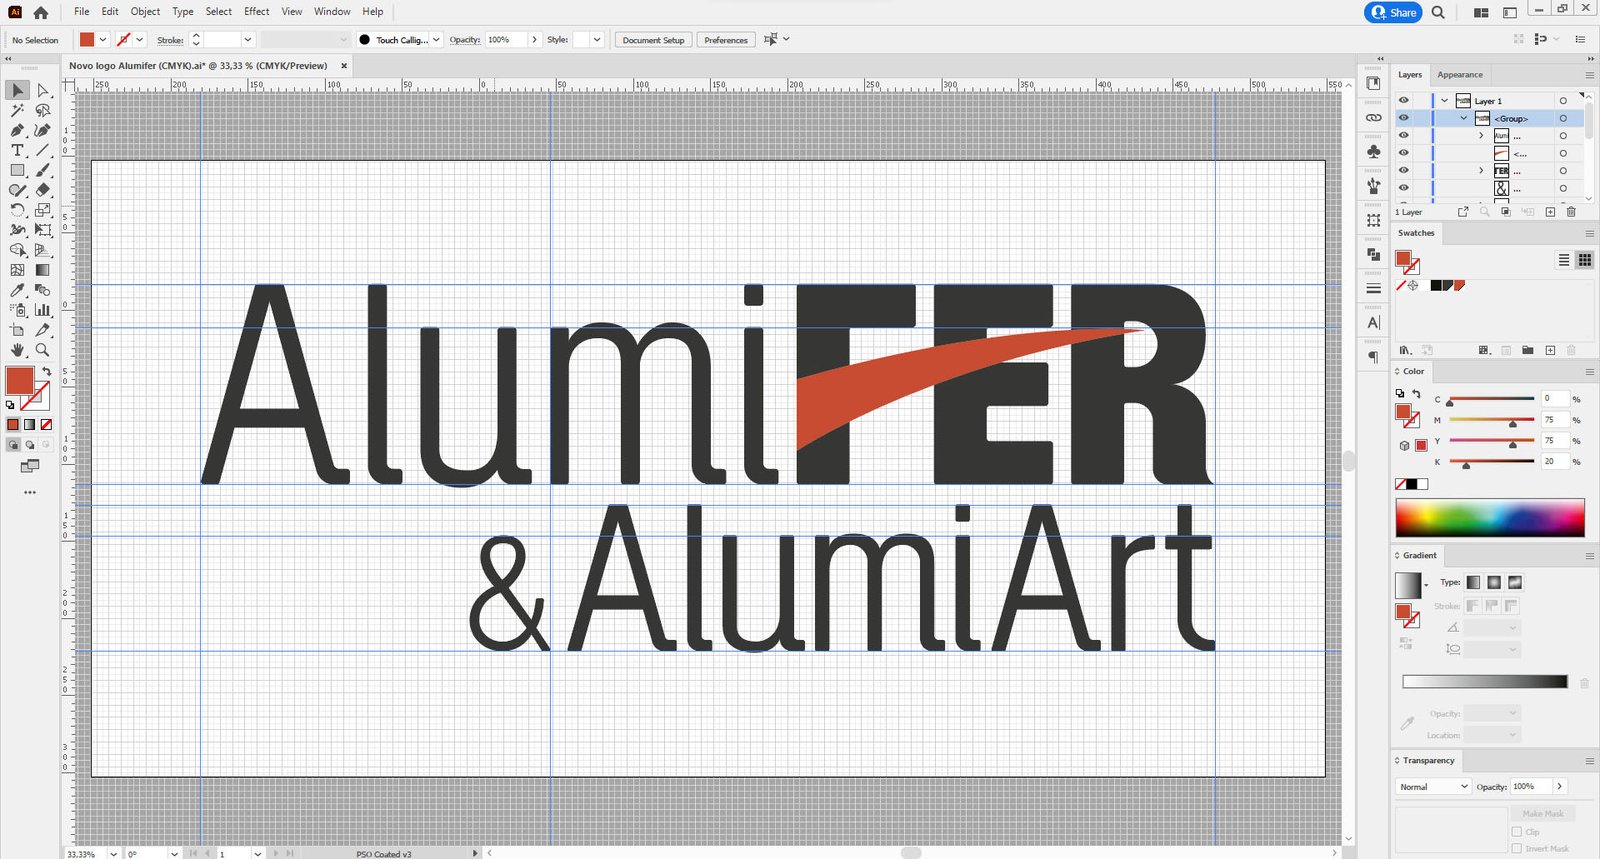
Task: Select the Shape Builder tool
Action: coord(17,250)
